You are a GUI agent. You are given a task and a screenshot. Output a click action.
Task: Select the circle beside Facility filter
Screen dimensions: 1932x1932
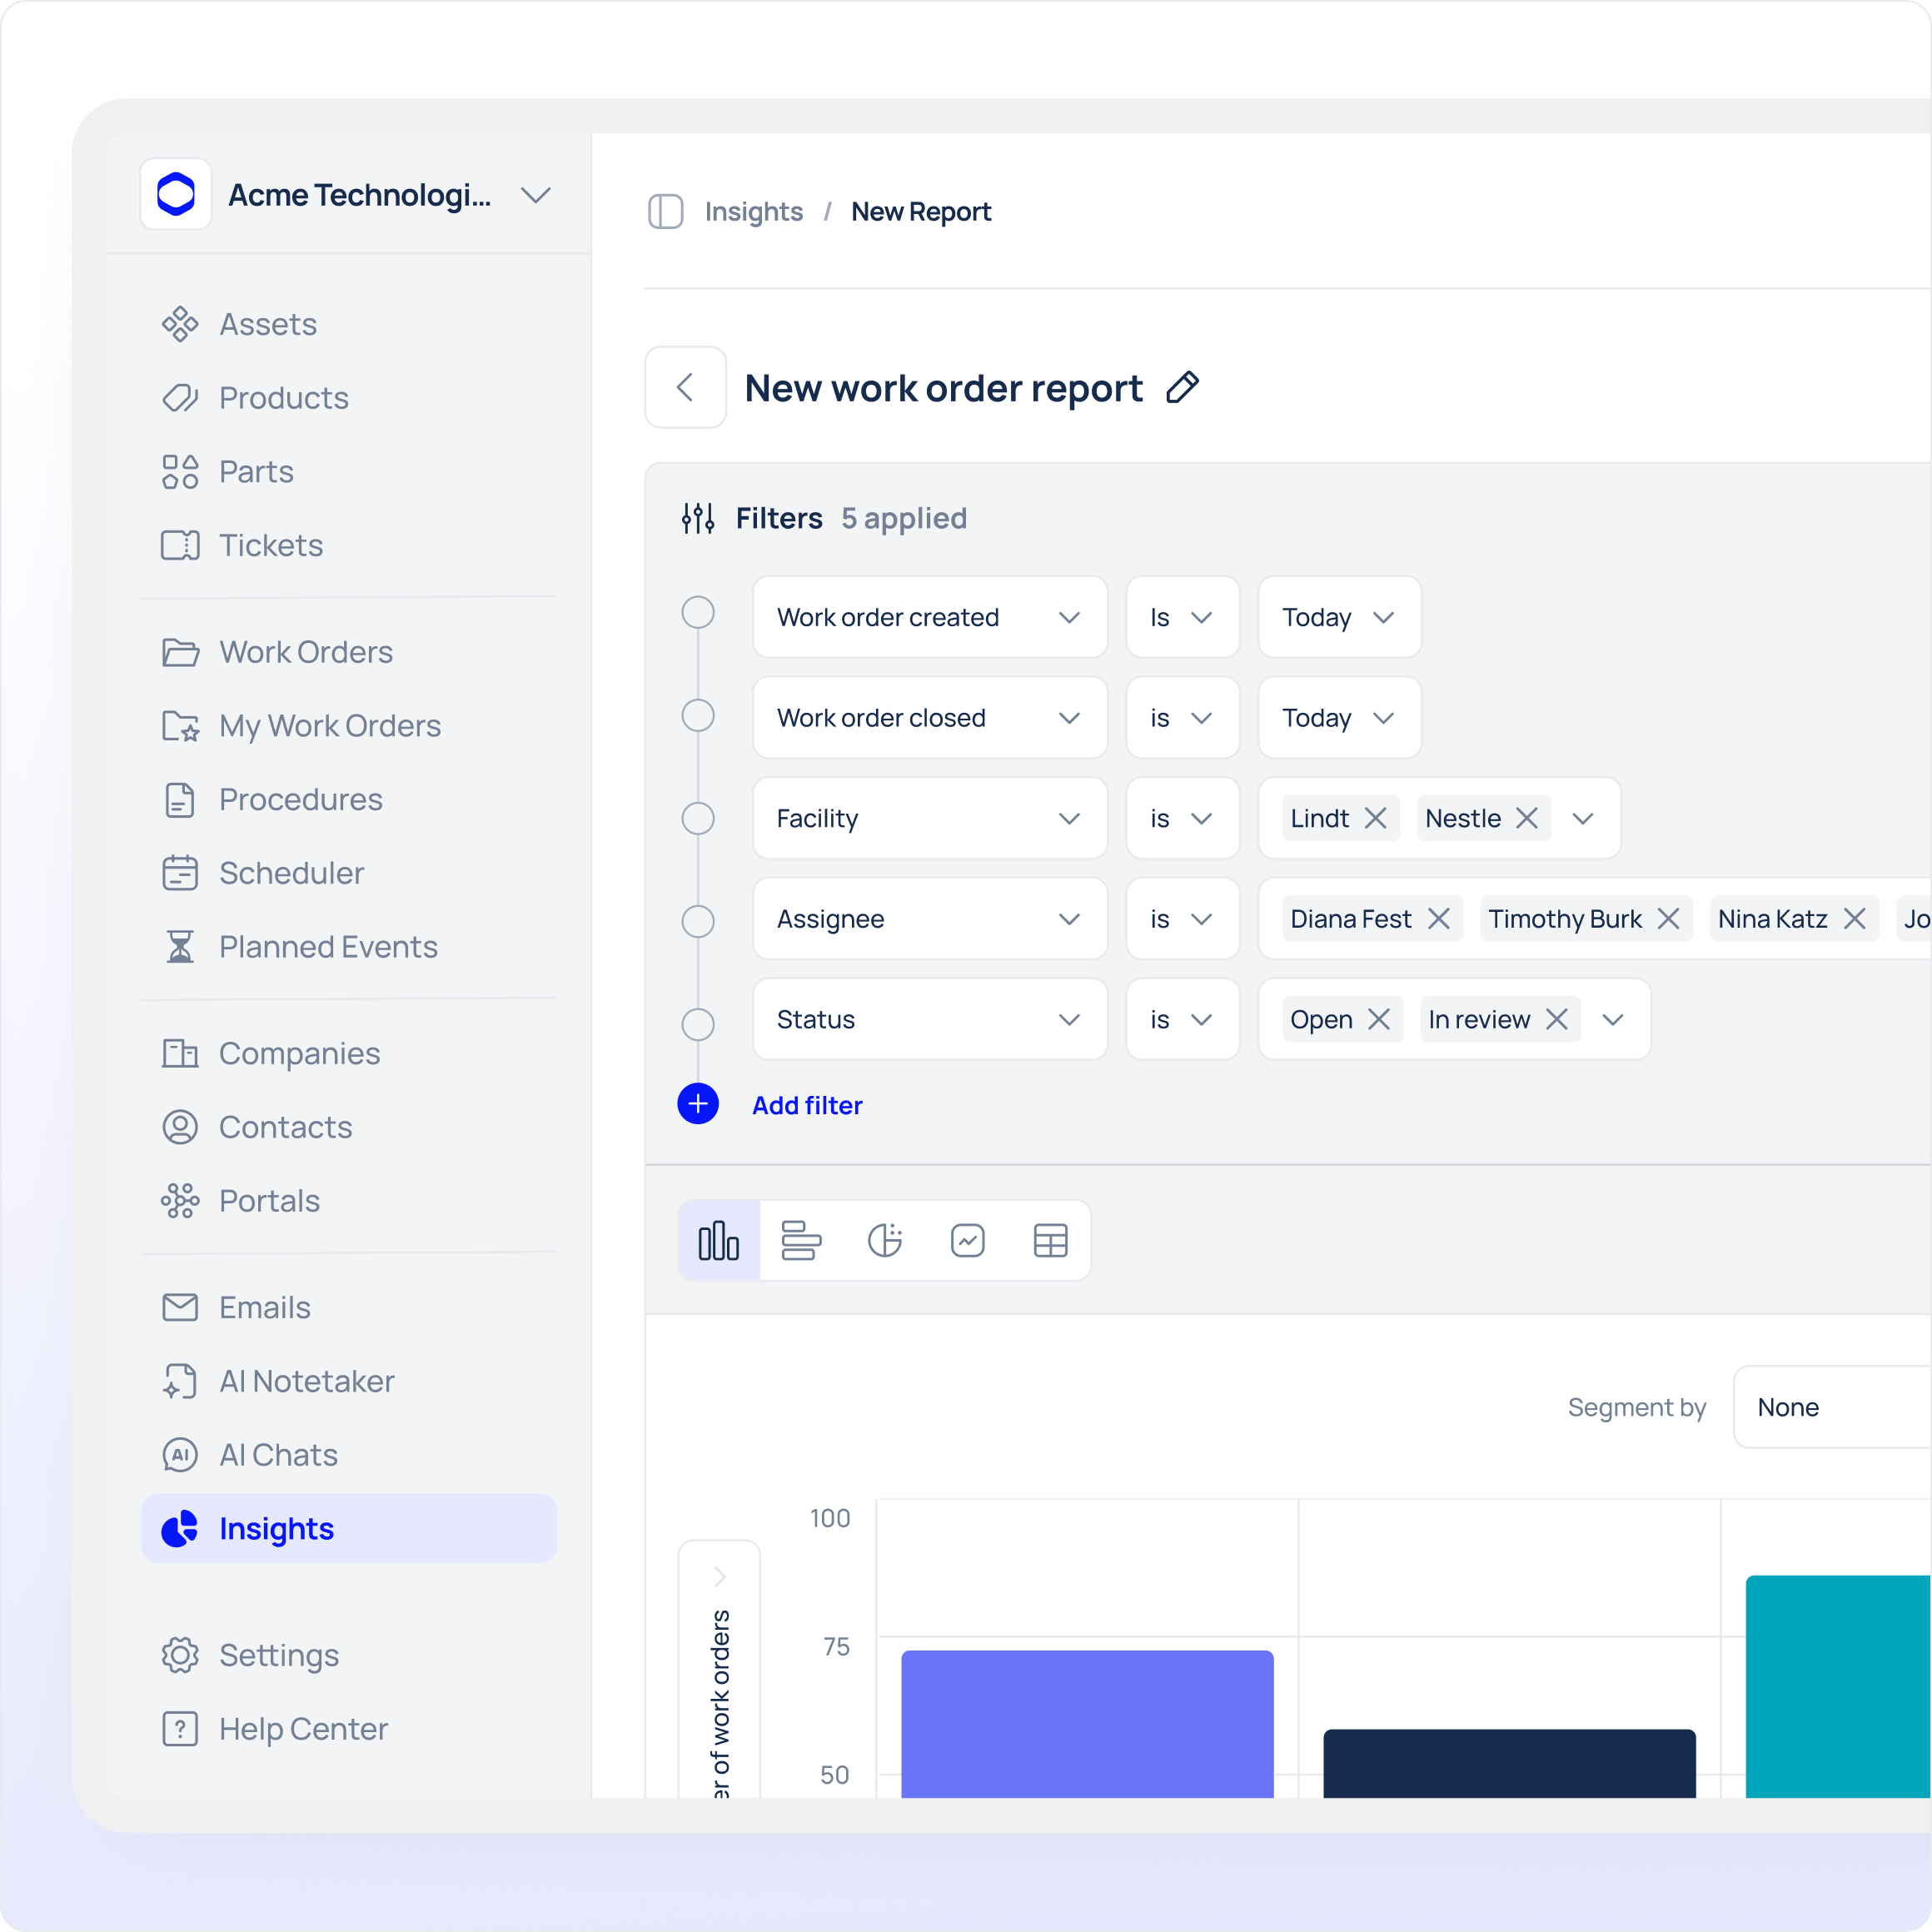[x=698, y=818]
